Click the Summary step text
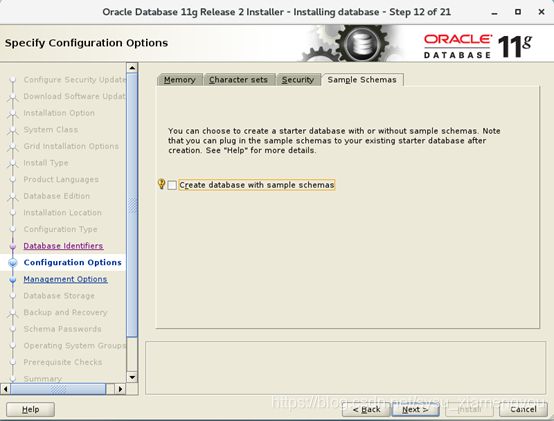554x421 pixels. [43, 379]
